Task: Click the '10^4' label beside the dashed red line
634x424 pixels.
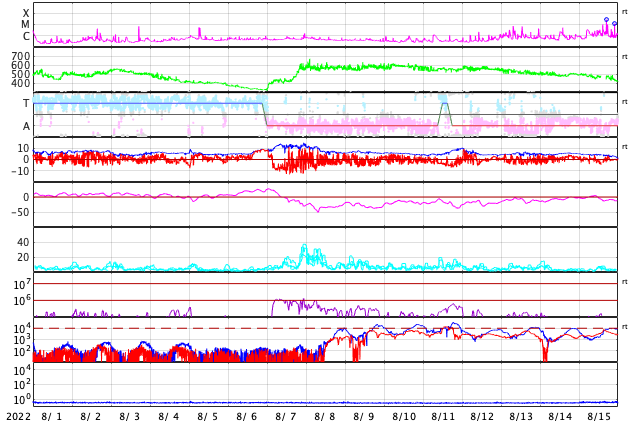Action: point(22,328)
